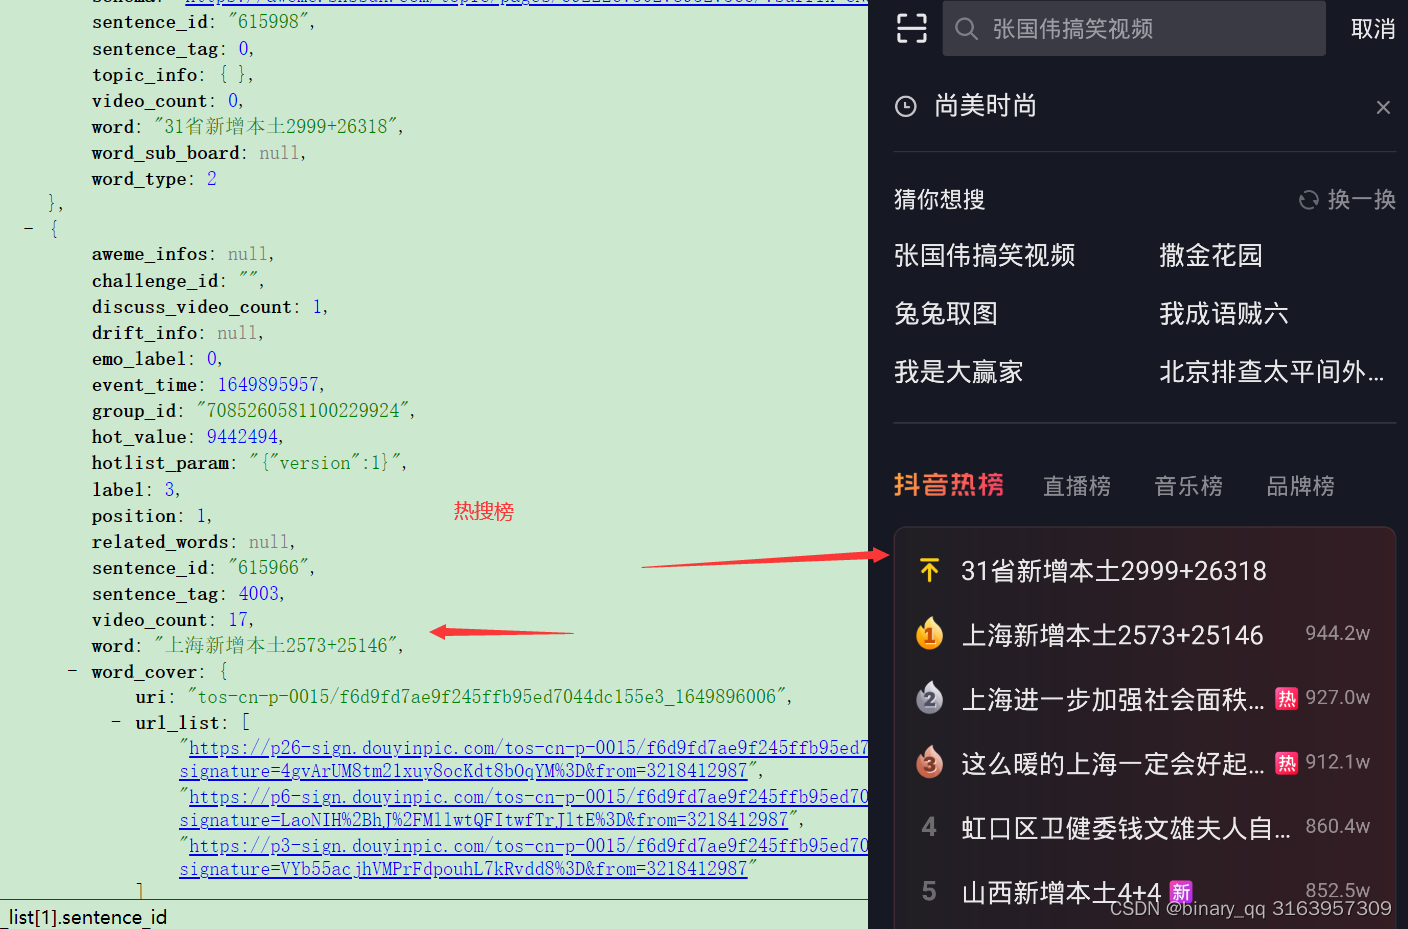Select the 抖音热榜 tab
The image size is (1408, 929).
(948, 485)
